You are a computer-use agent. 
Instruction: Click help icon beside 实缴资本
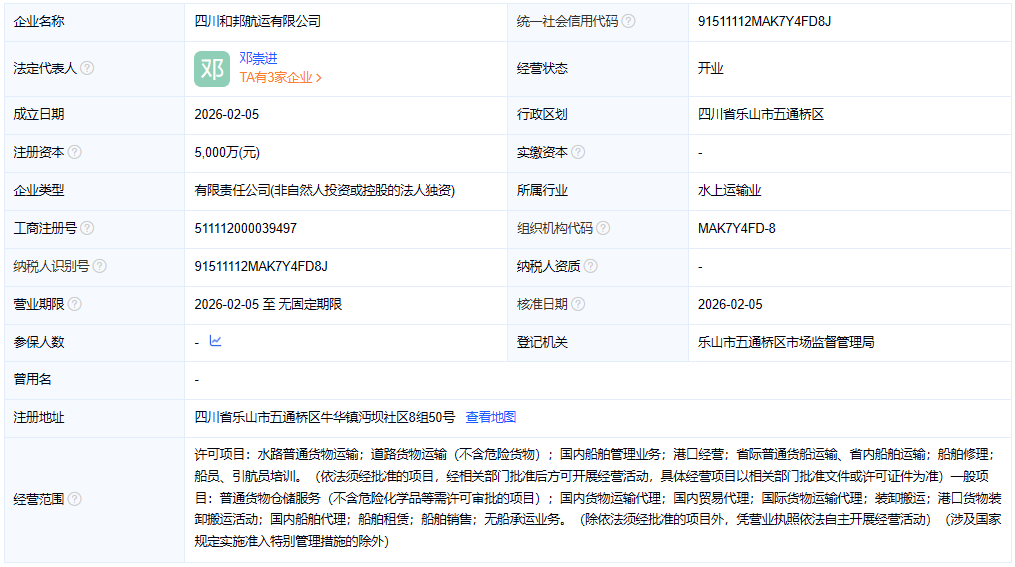point(578,152)
